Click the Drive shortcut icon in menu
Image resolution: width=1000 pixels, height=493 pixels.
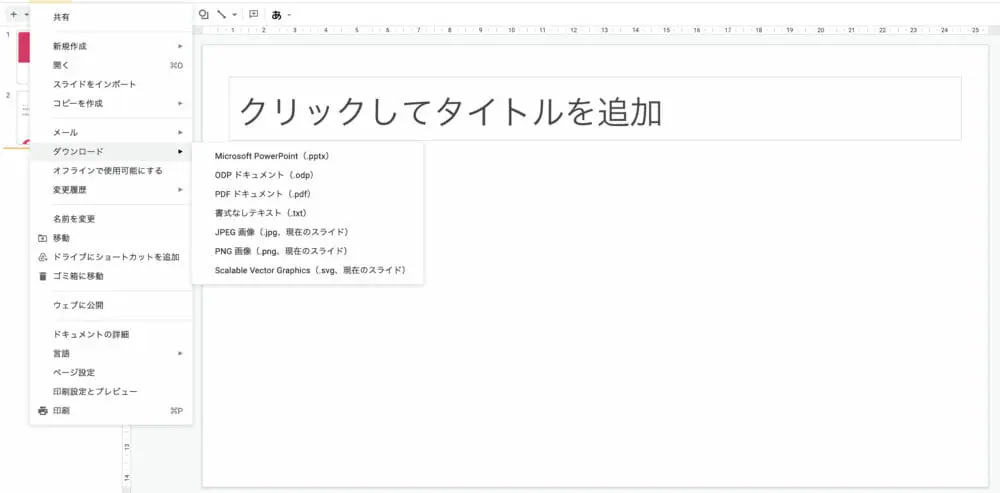point(42,257)
